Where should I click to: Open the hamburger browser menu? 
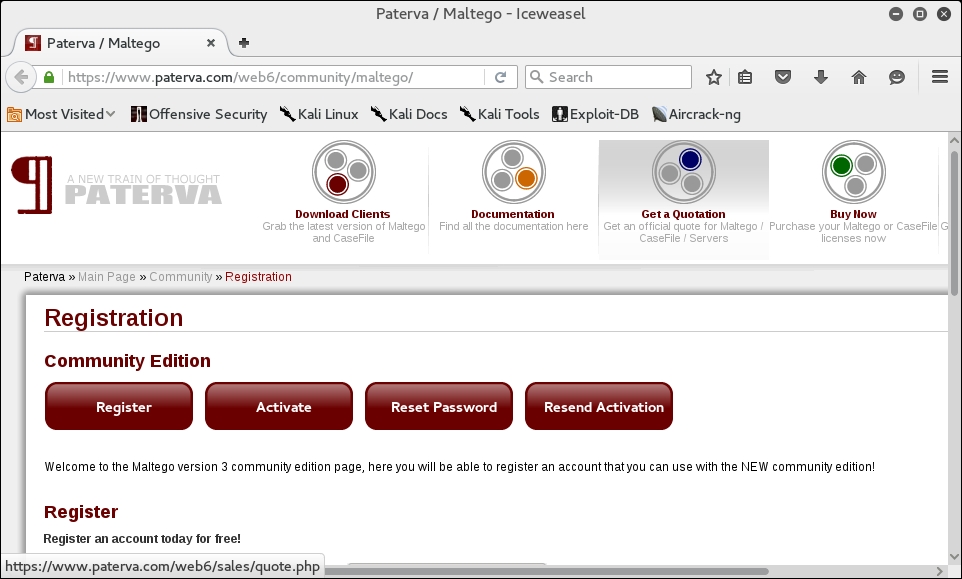940,77
